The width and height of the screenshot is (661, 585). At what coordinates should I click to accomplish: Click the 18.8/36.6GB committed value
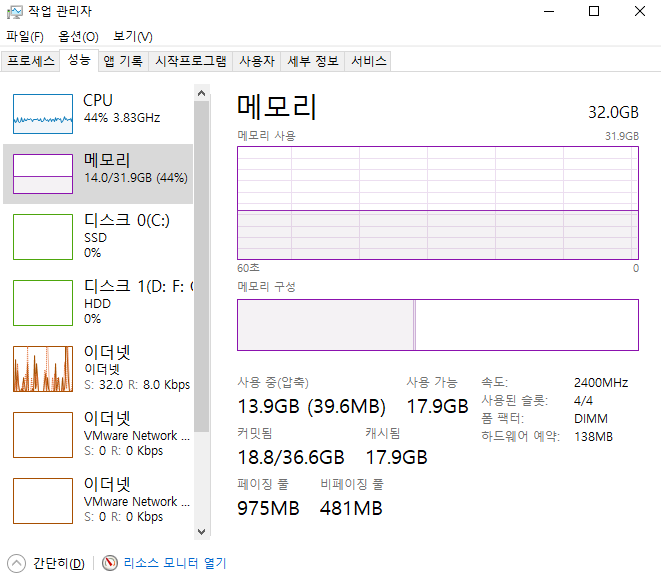pyautogui.click(x=291, y=458)
